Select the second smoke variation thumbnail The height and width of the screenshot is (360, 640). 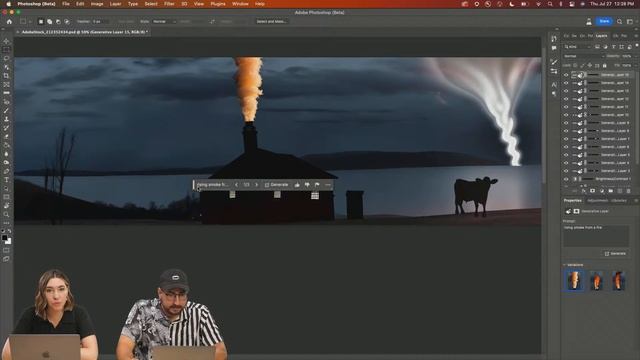[x=596, y=281]
